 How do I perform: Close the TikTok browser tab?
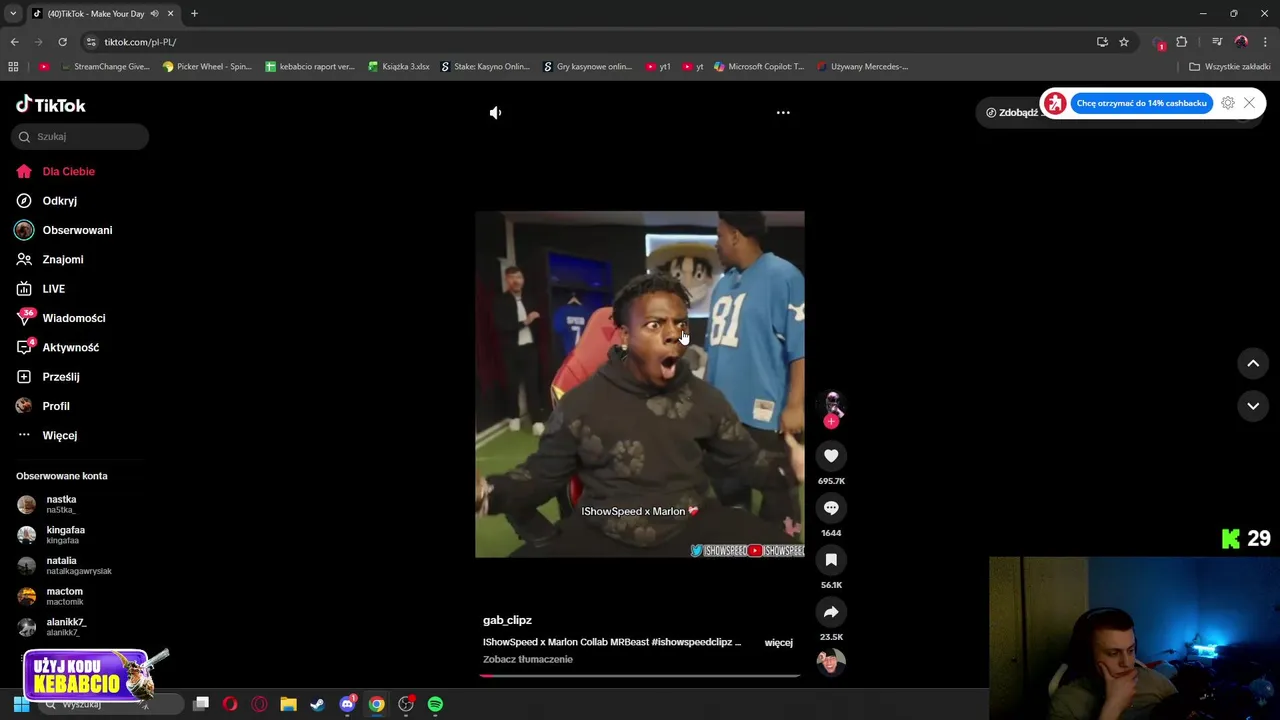pos(170,14)
